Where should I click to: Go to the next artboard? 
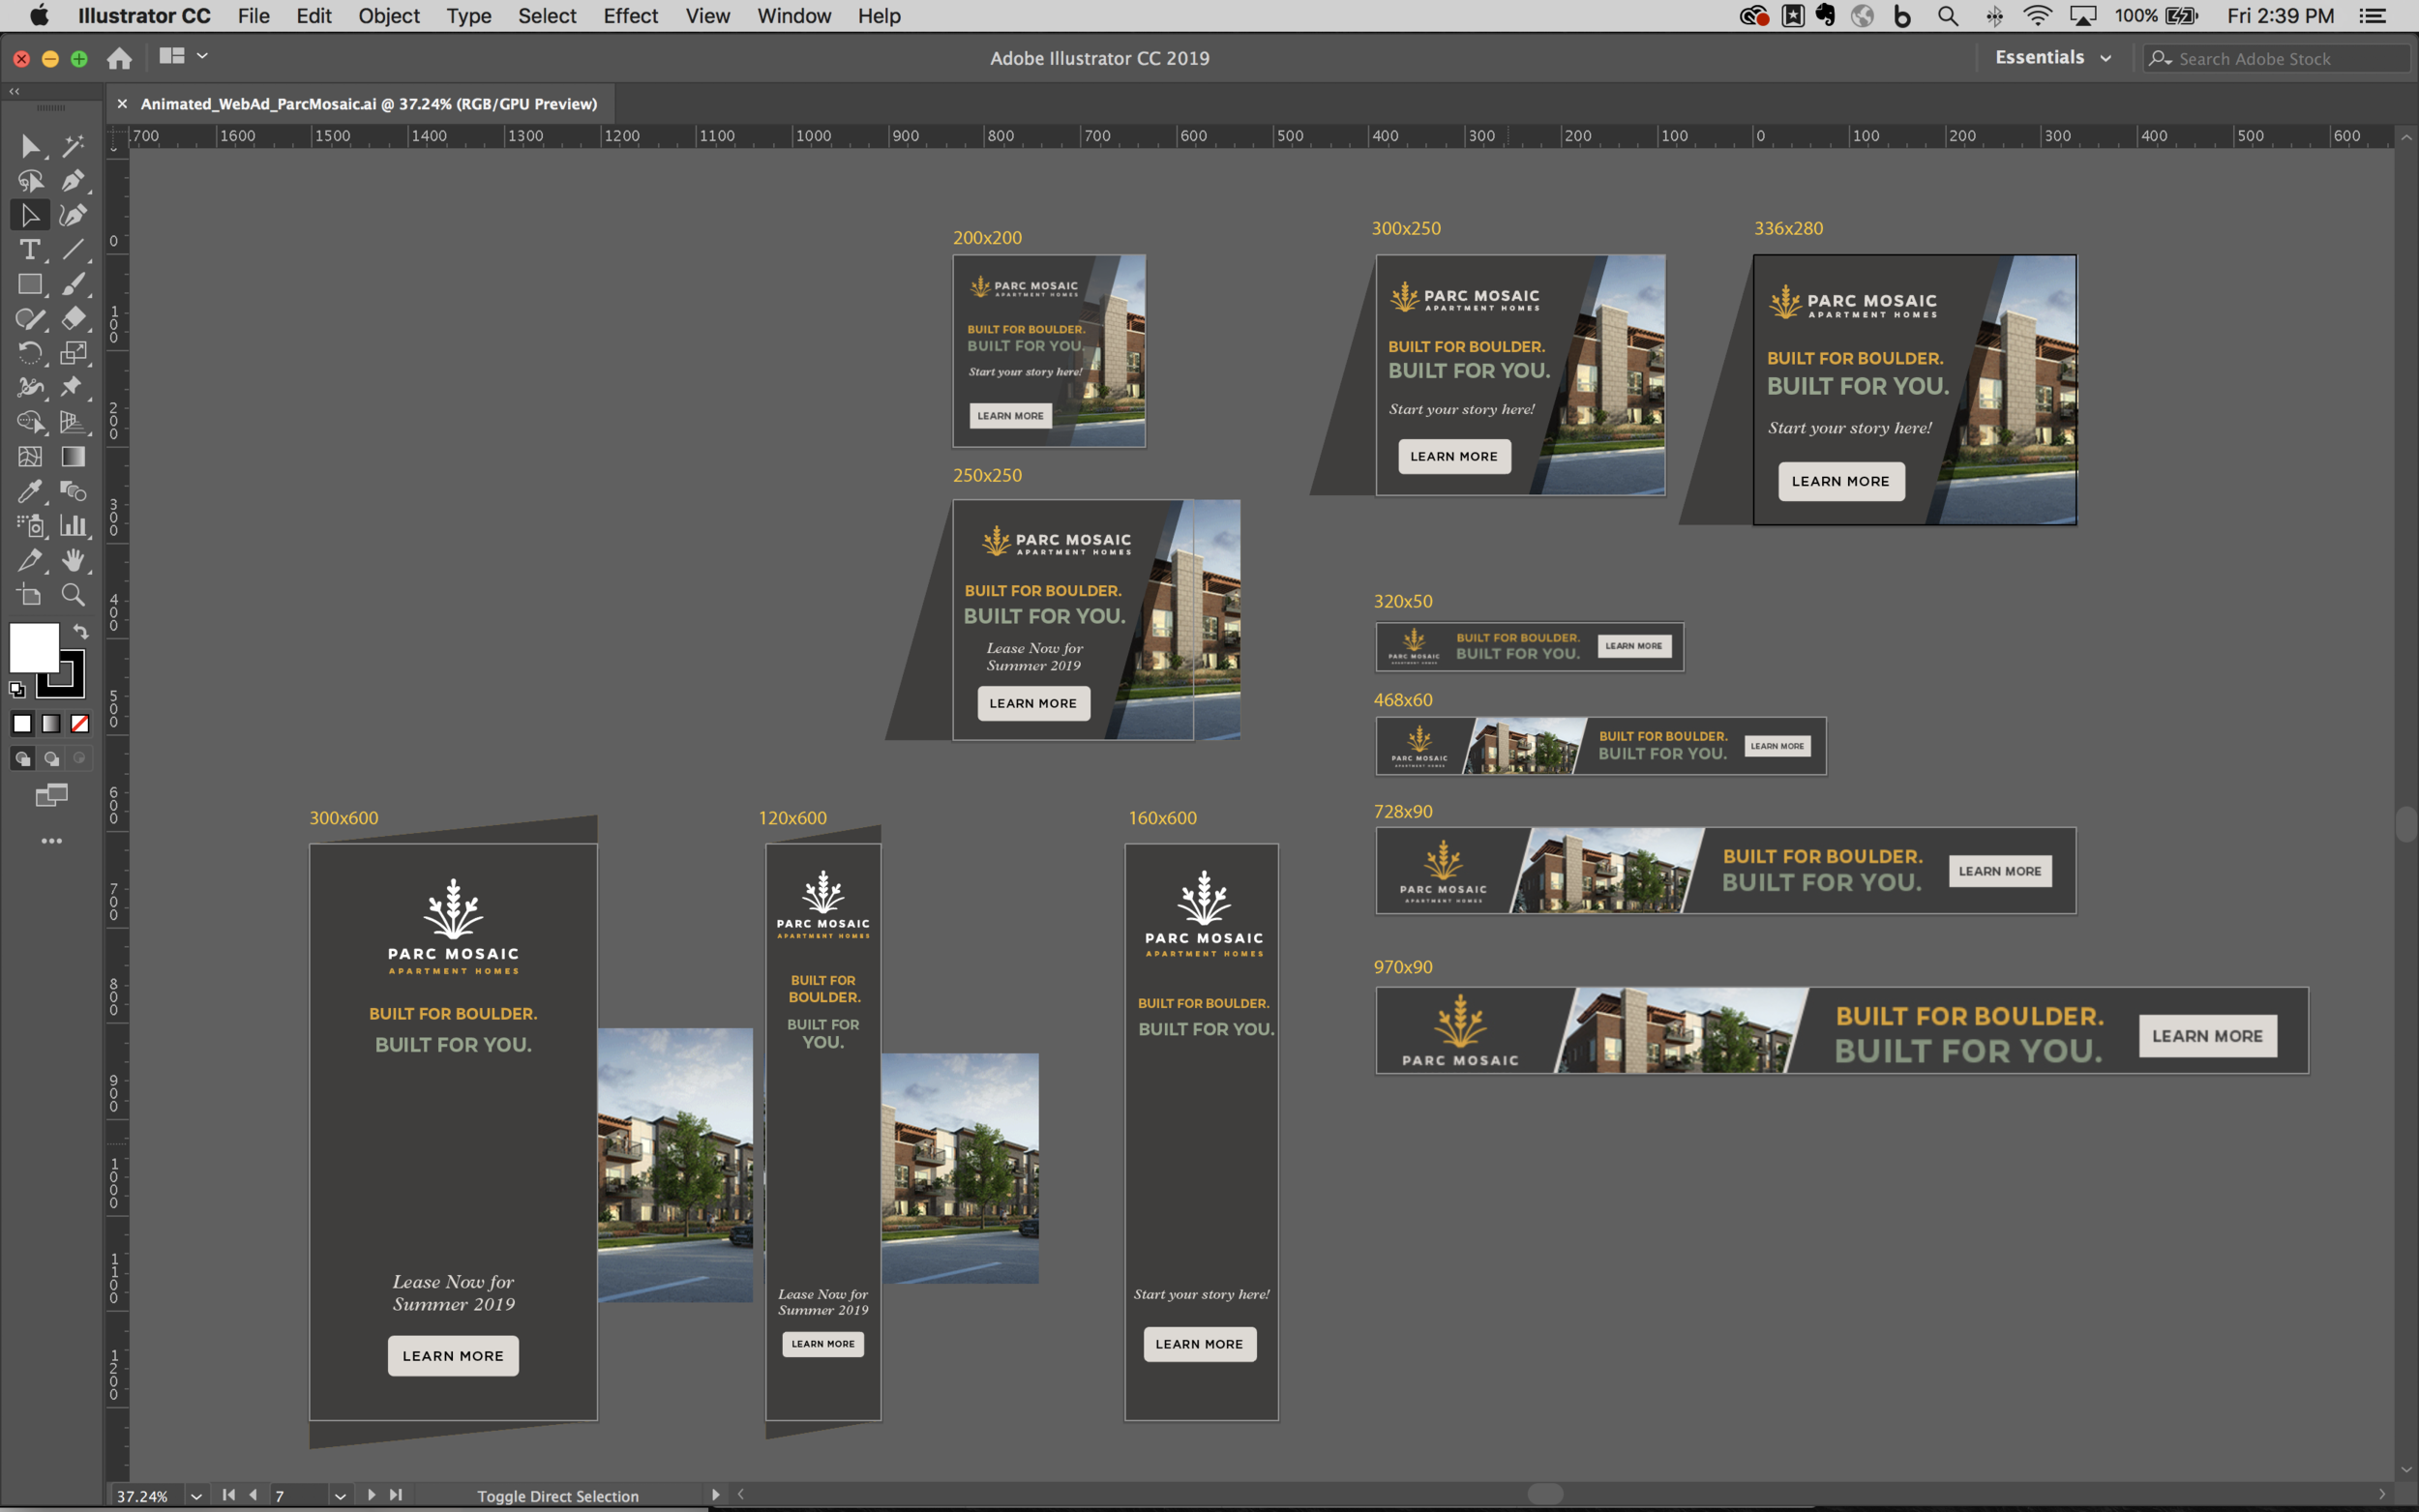coord(371,1495)
